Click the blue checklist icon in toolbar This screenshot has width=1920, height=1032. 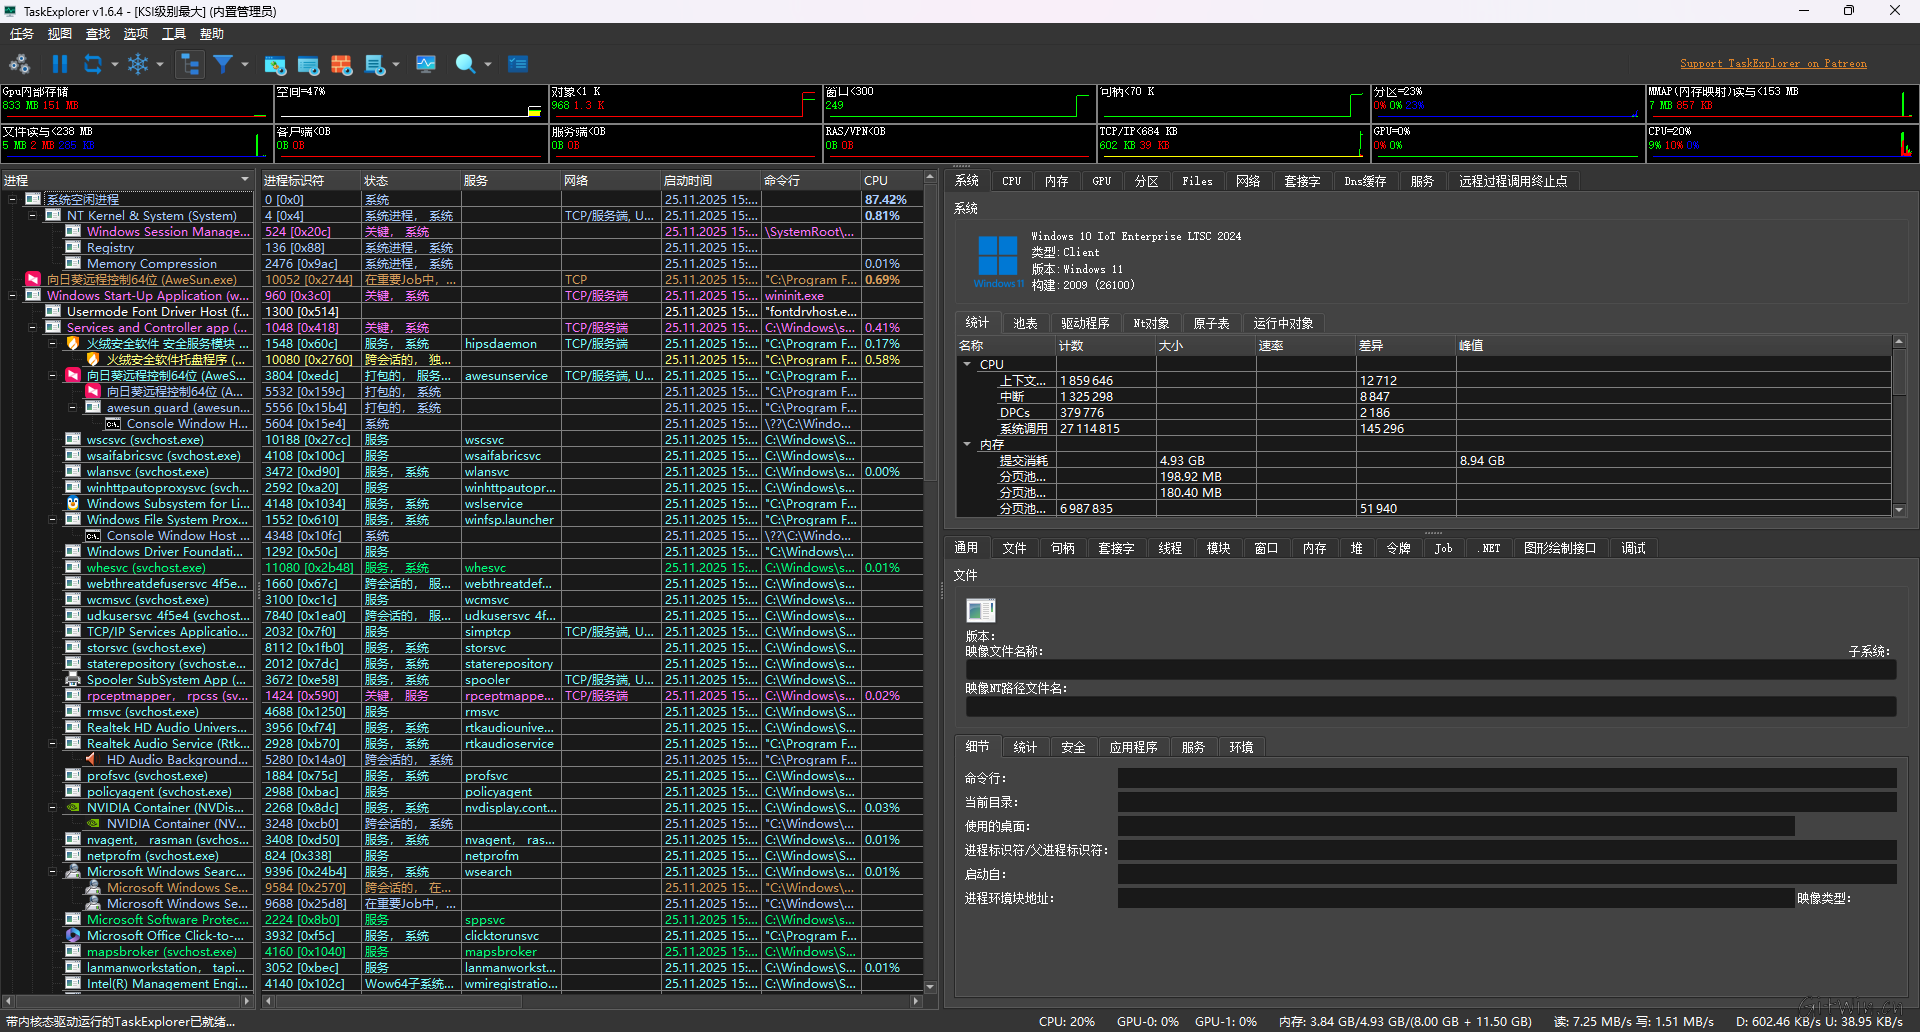517,64
